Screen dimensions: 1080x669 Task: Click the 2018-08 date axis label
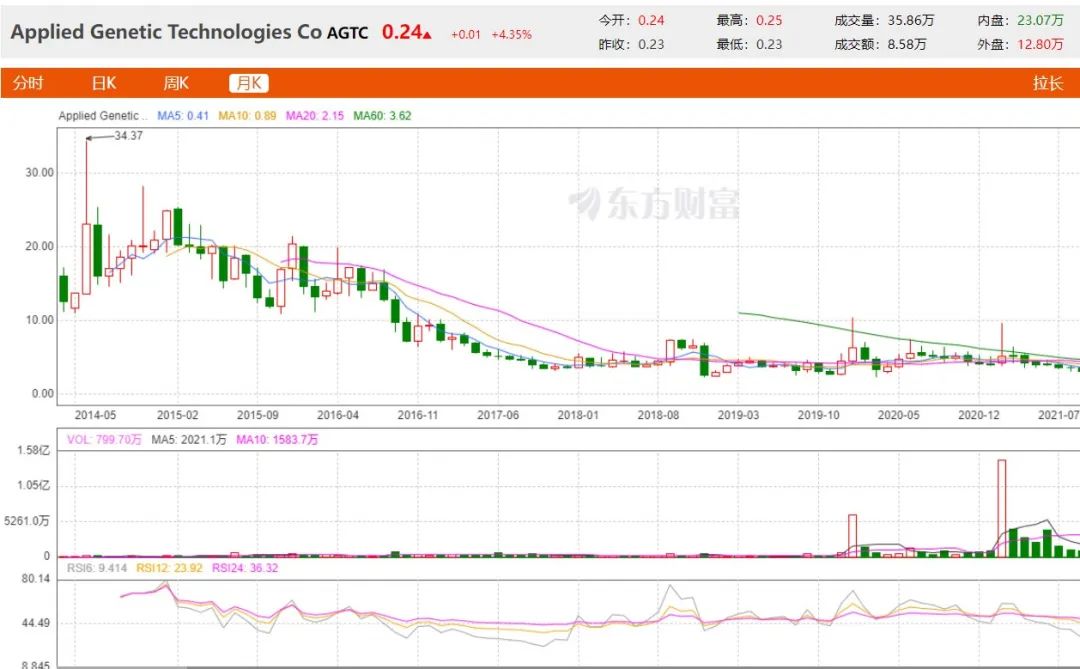[658, 415]
